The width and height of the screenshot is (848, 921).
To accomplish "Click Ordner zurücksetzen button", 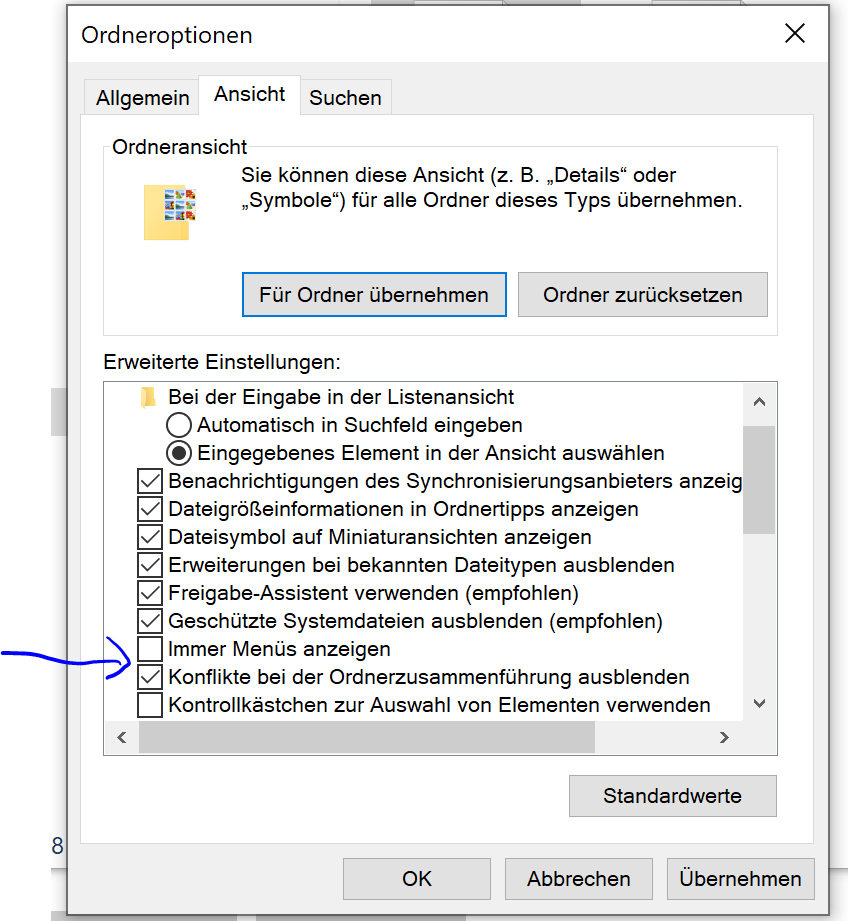I will [642, 294].
